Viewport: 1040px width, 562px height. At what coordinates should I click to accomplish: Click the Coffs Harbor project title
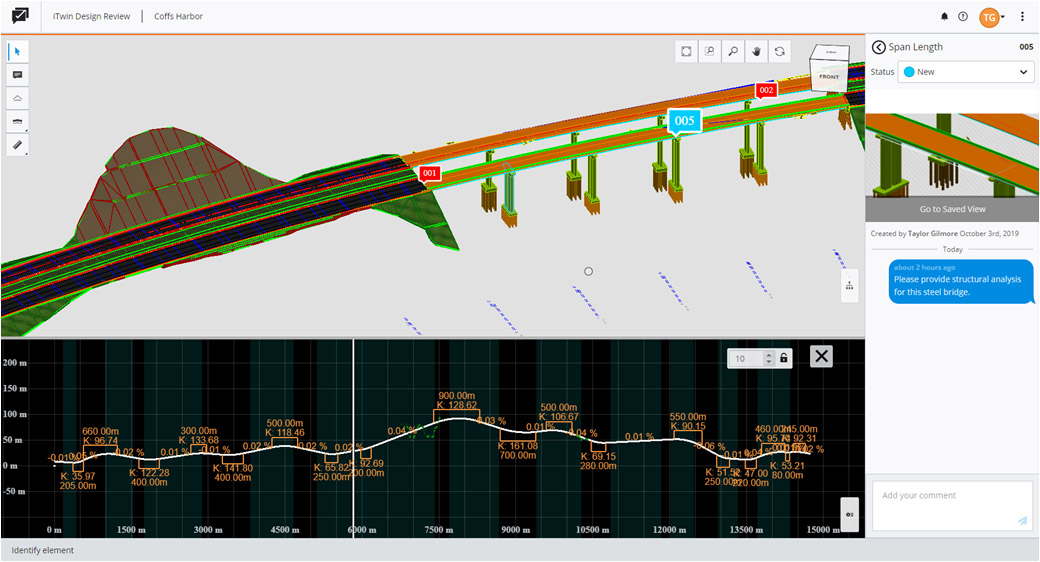coord(178,17)
